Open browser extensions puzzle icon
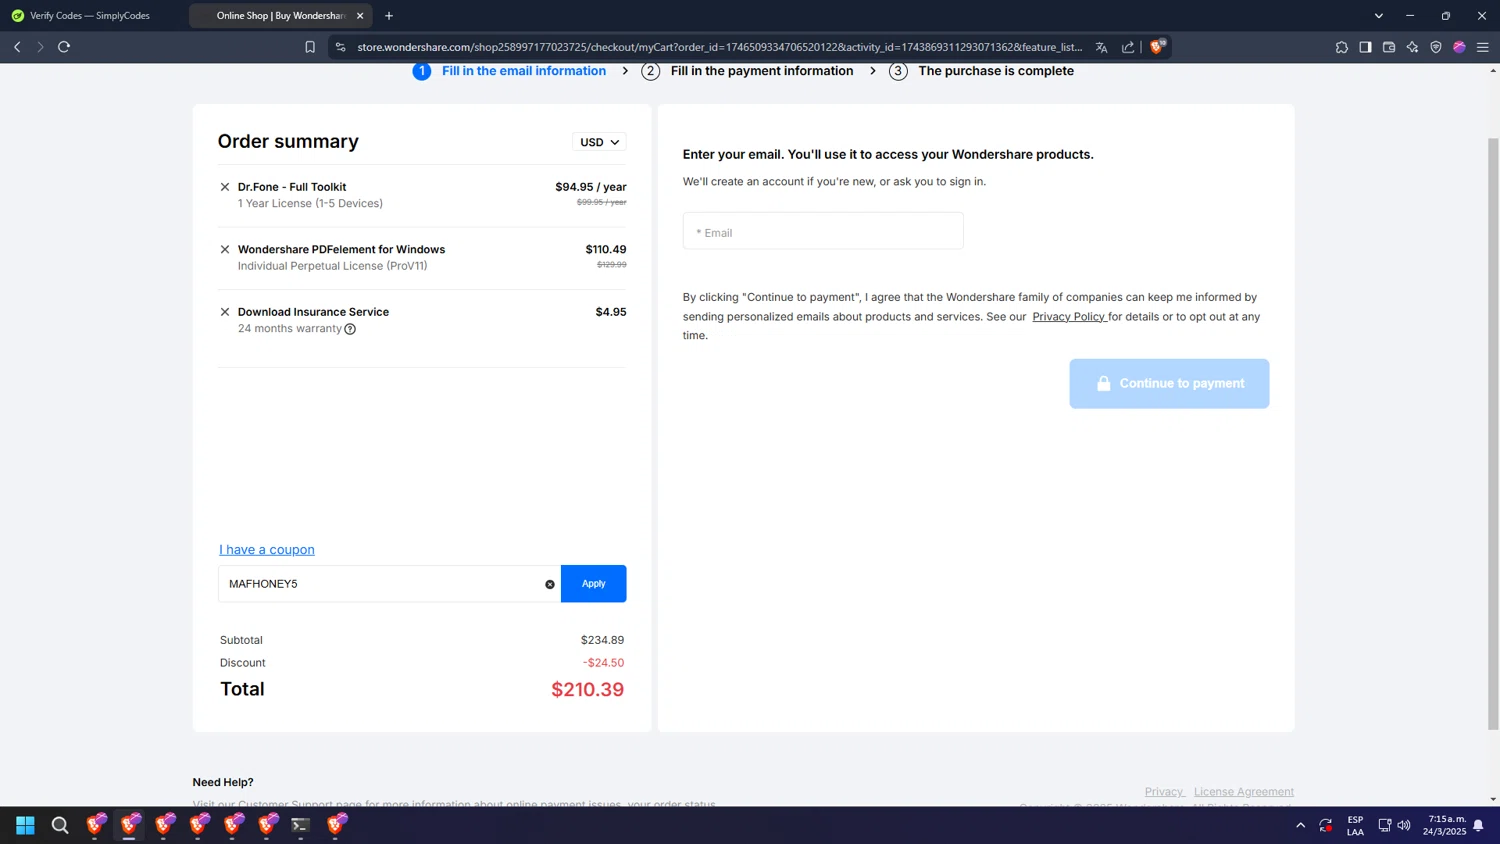1500x844 pixels. (1342, 47)
